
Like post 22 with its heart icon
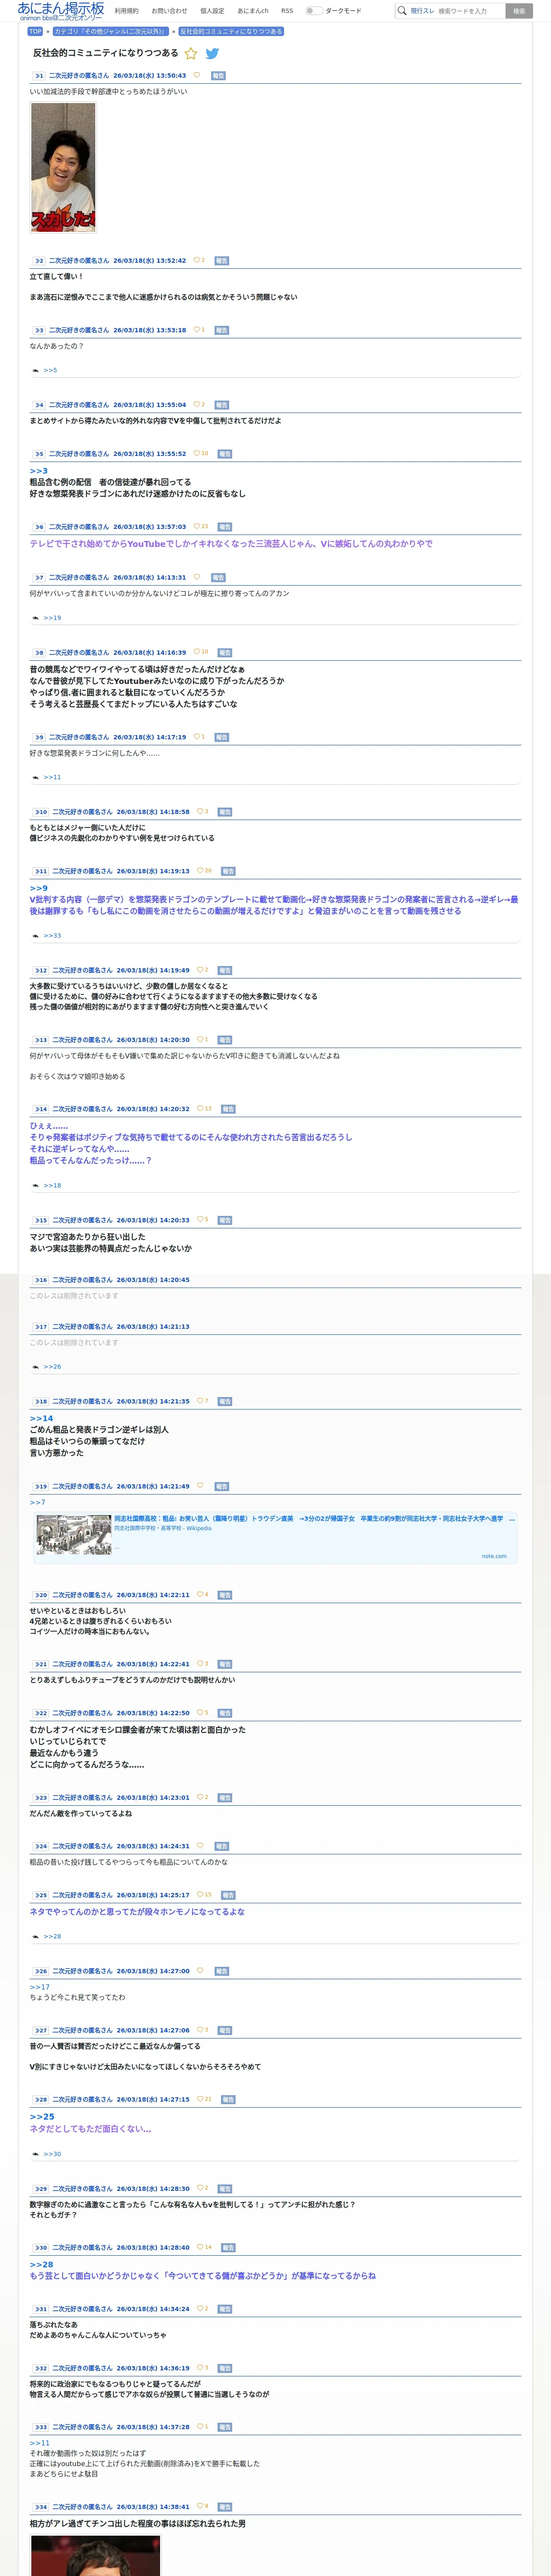click(x=201, y=1713)
